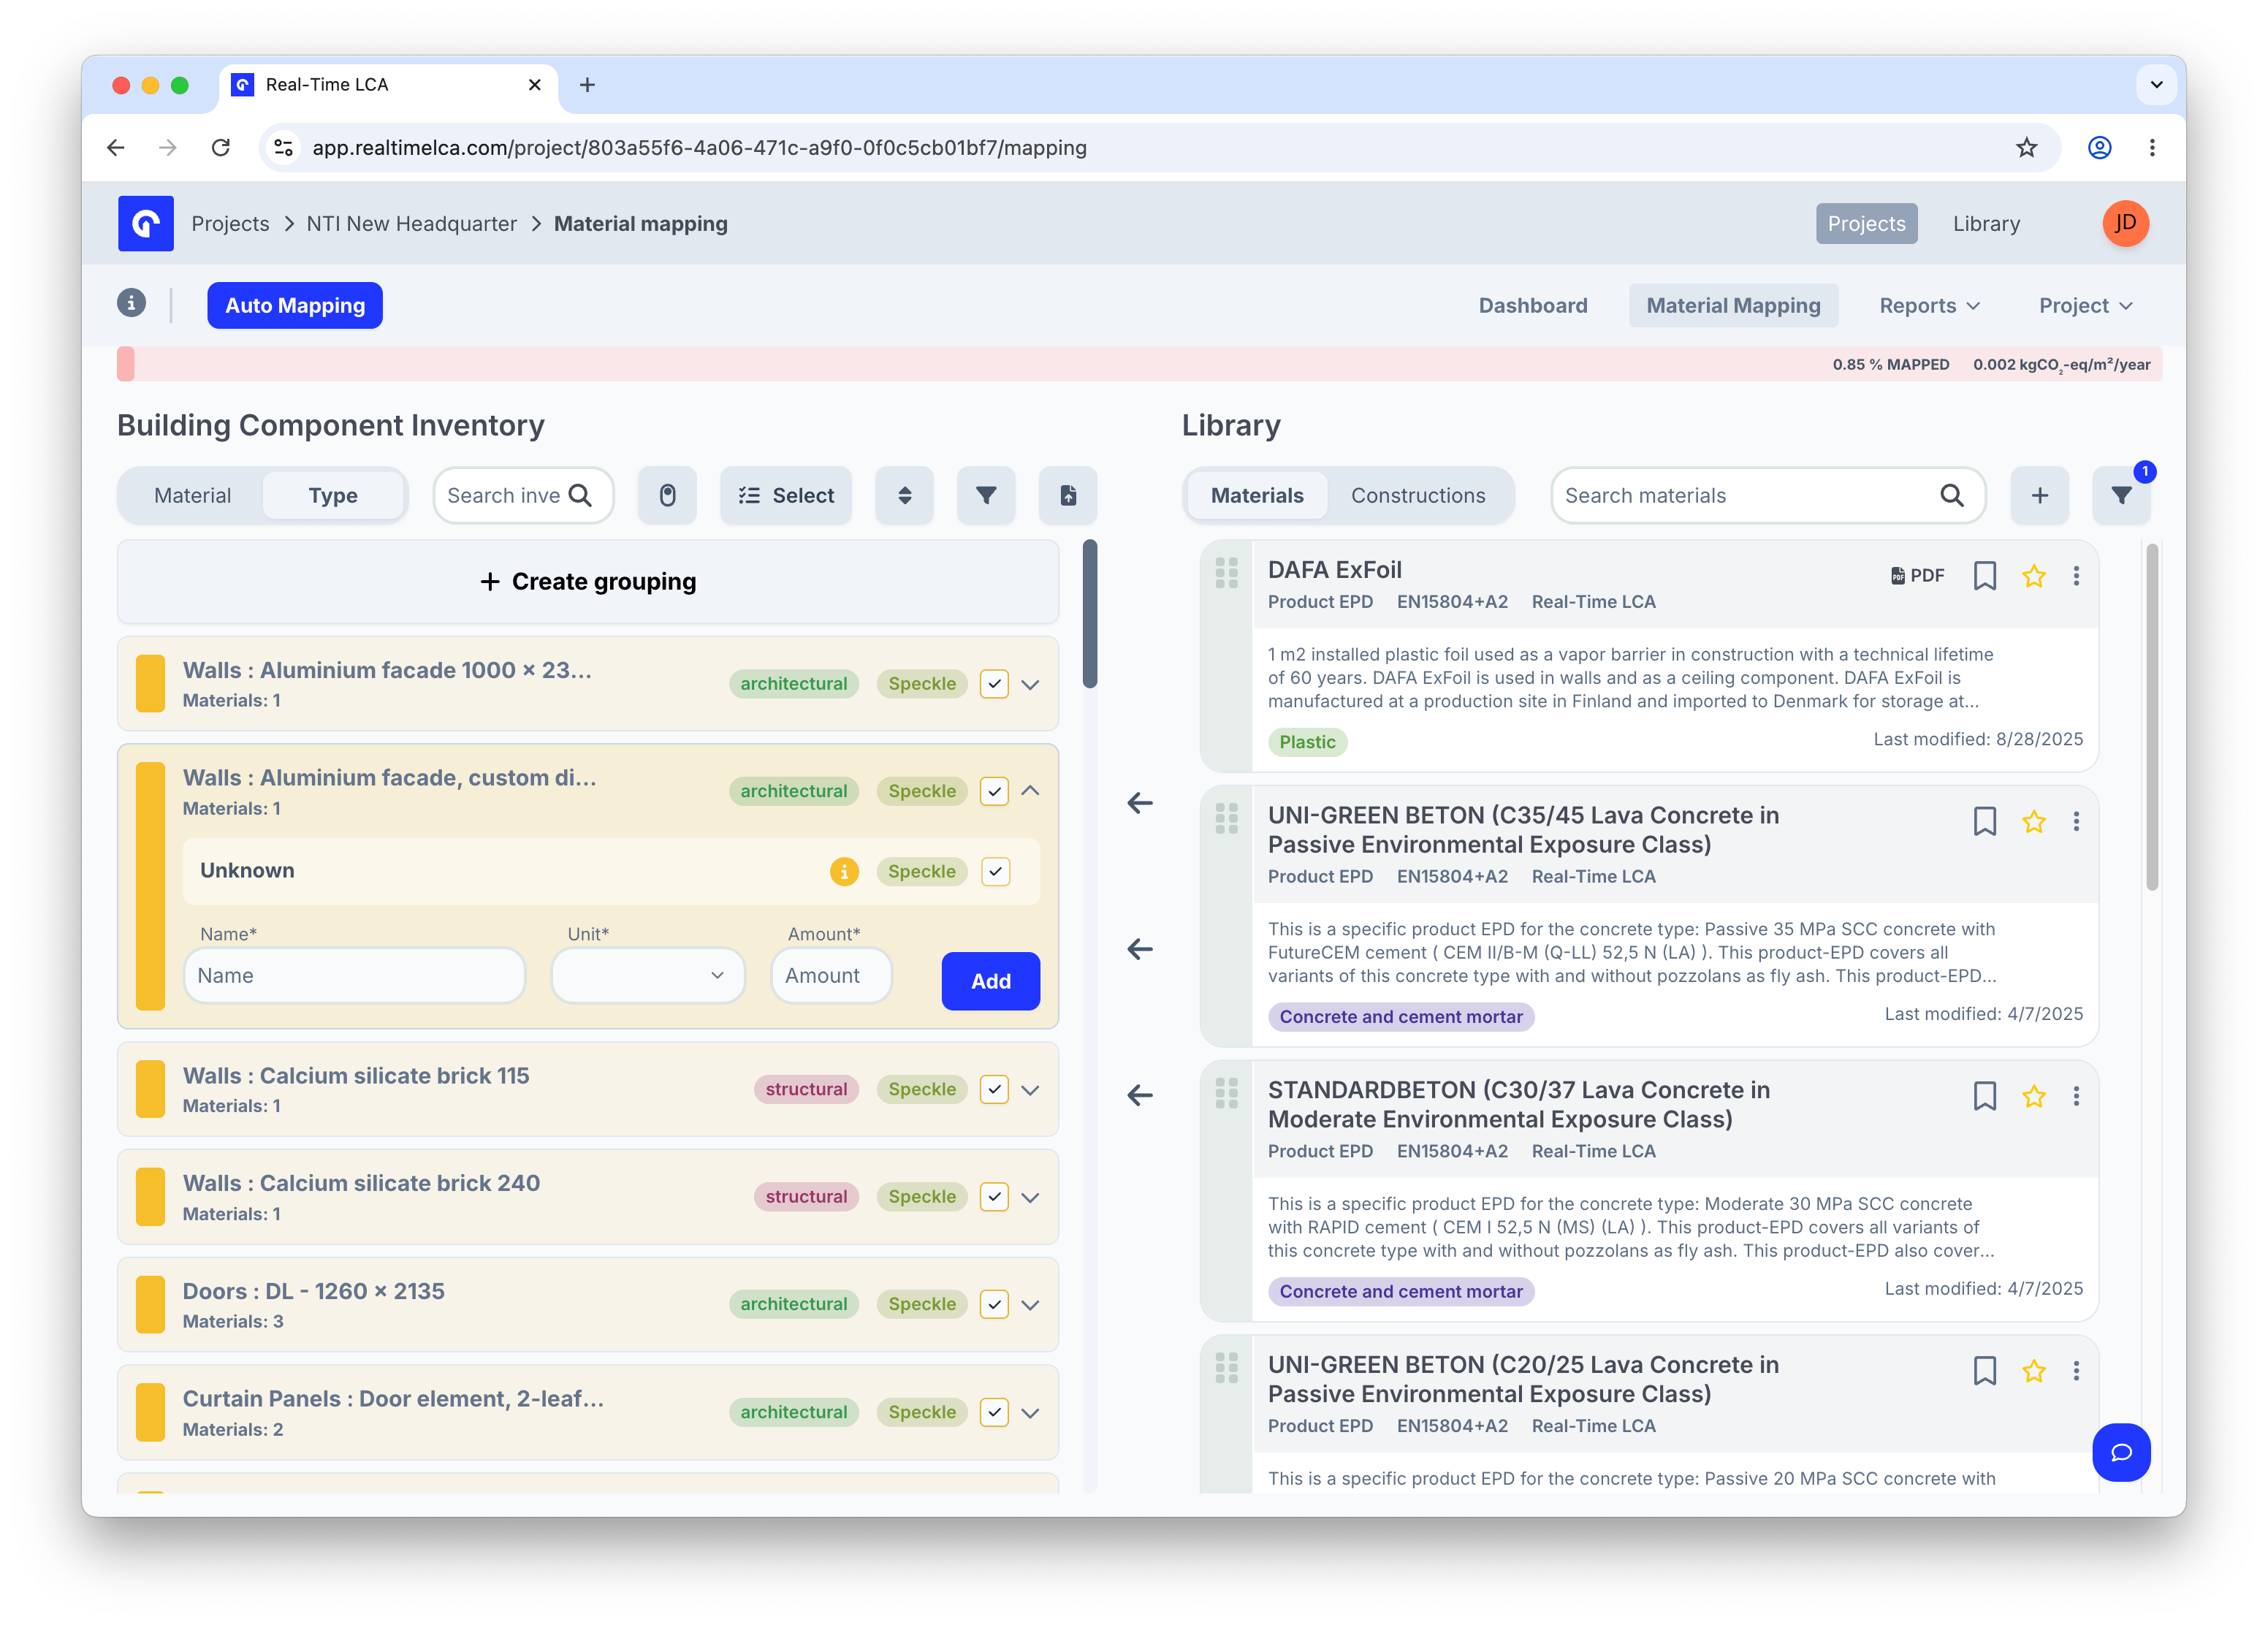Click the Select button in inventory toolbar

pos(786,495)
